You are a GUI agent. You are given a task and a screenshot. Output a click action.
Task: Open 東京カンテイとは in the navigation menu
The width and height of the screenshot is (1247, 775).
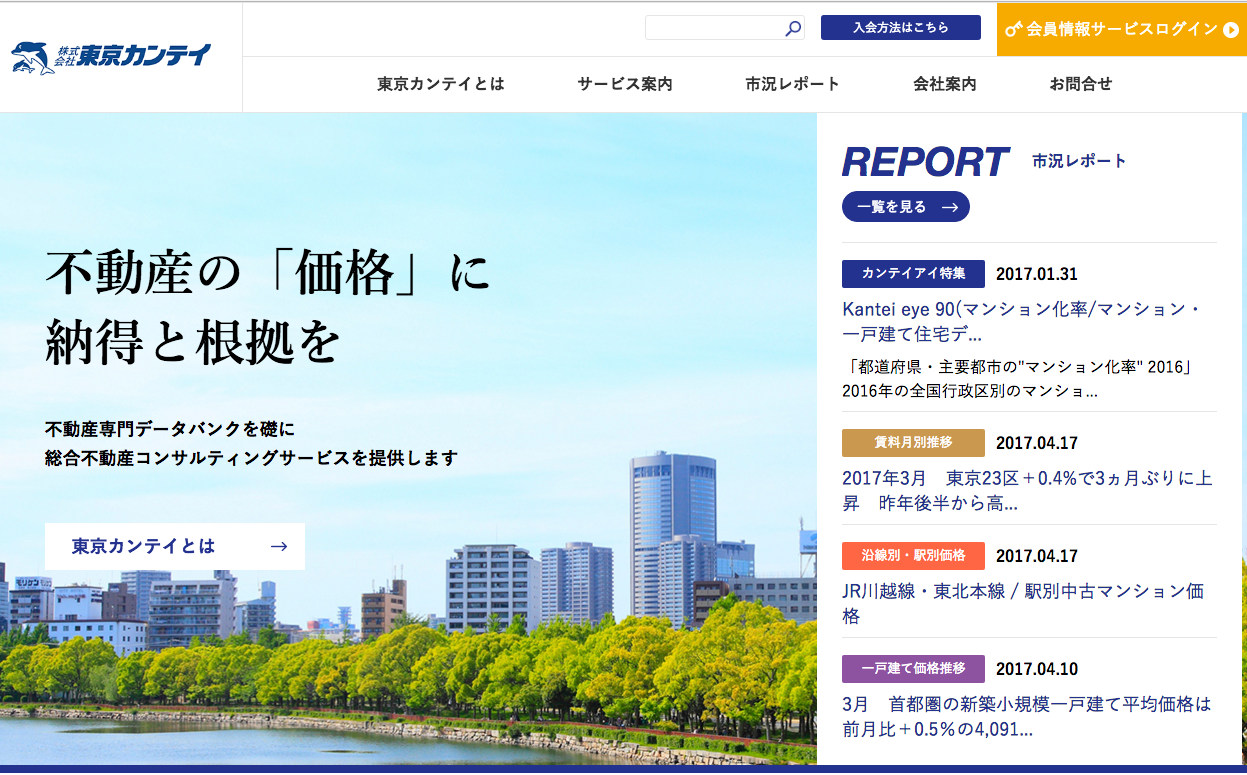[x=440, y=84]
